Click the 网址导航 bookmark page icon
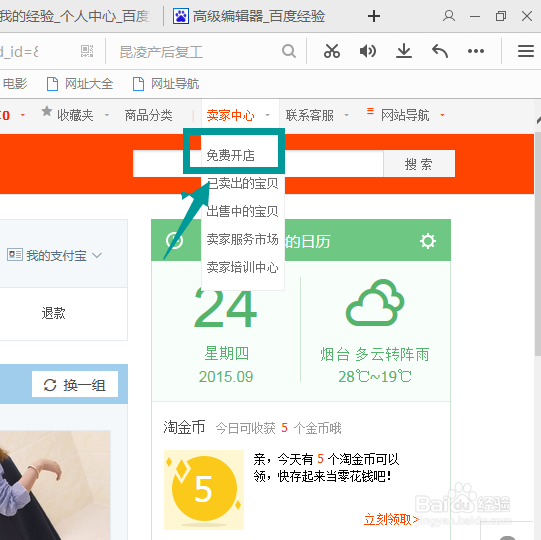The image size is (541, 540). click(138, 84)
